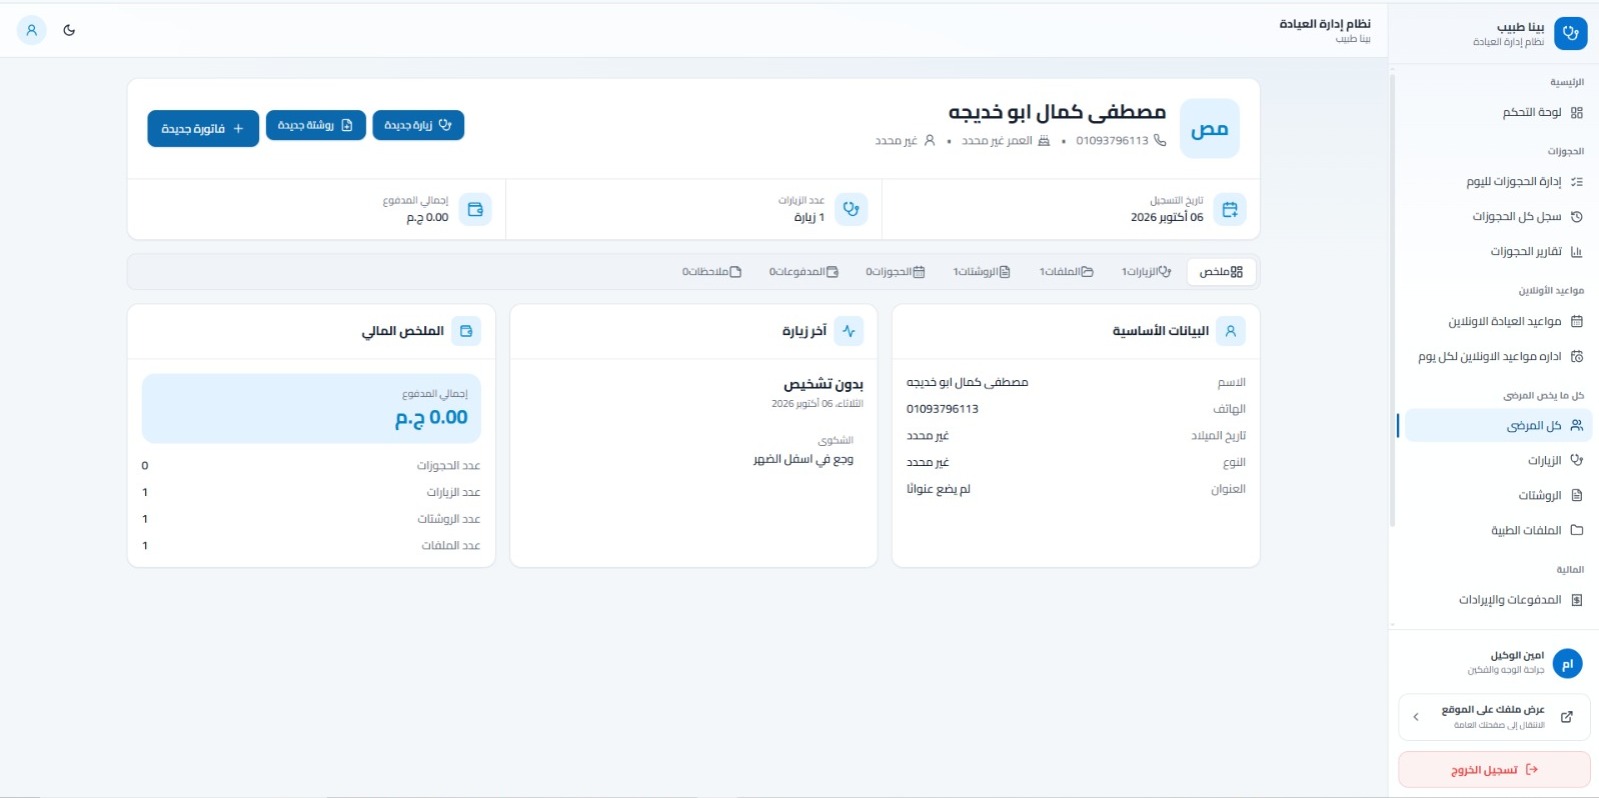Click the آخر زيارة activity icon
The image size is (1599, 798).
click(x=849, y=331)
